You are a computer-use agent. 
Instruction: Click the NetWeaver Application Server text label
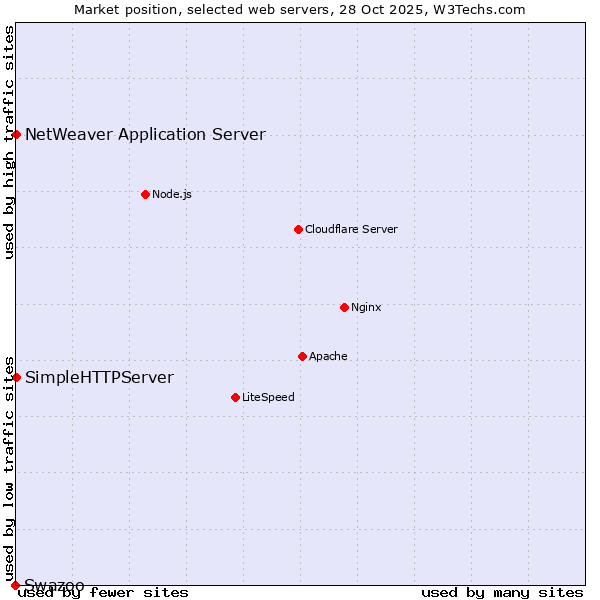pyautogui.click(x=145, y=134)
